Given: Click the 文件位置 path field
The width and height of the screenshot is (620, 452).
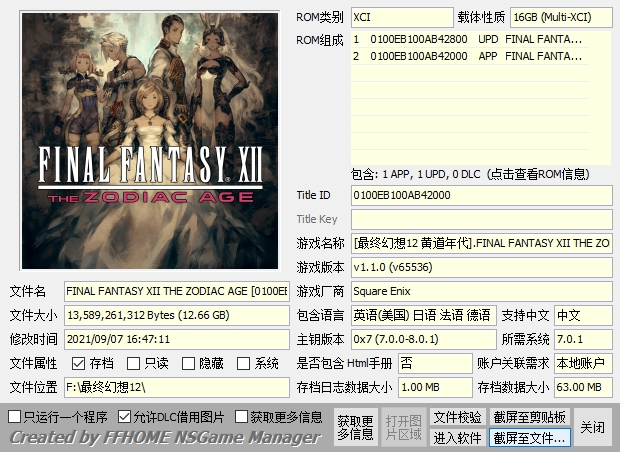Looking at the screenshot, I should tap(177, 387).
